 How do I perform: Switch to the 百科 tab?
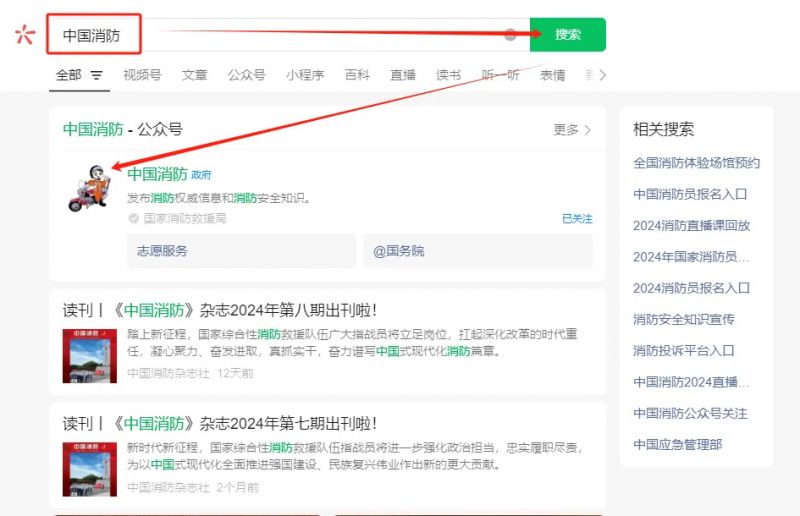click(357, 75)
